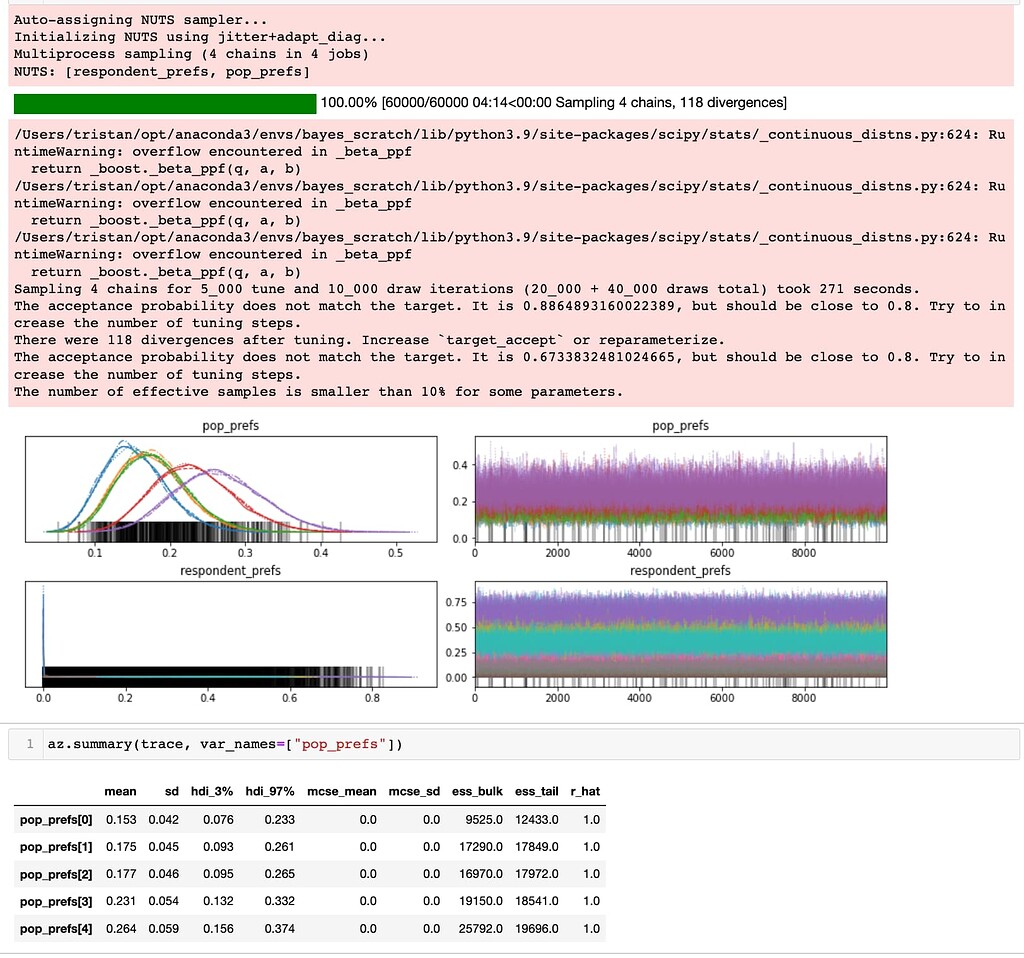This screenshot has height=958, width=1024.
Task: Click the "hdi_3%" column header
Action: pos(211,791)
